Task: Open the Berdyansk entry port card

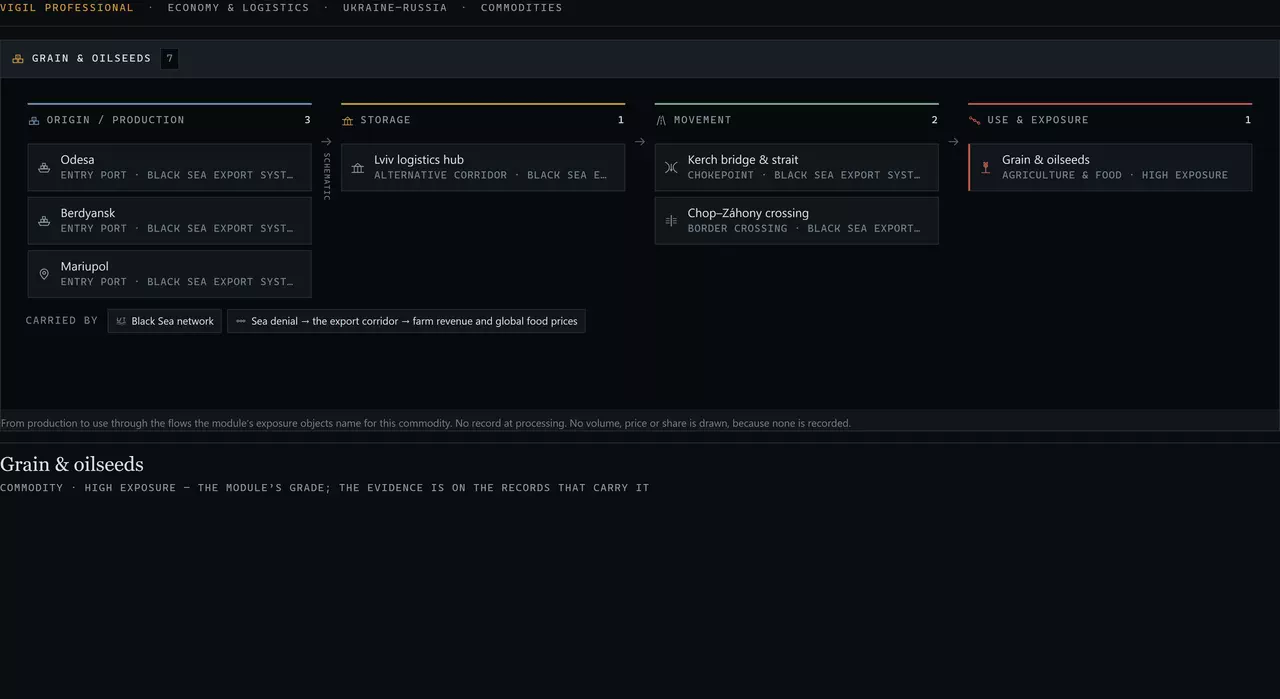Action: [x=170, y=221]
